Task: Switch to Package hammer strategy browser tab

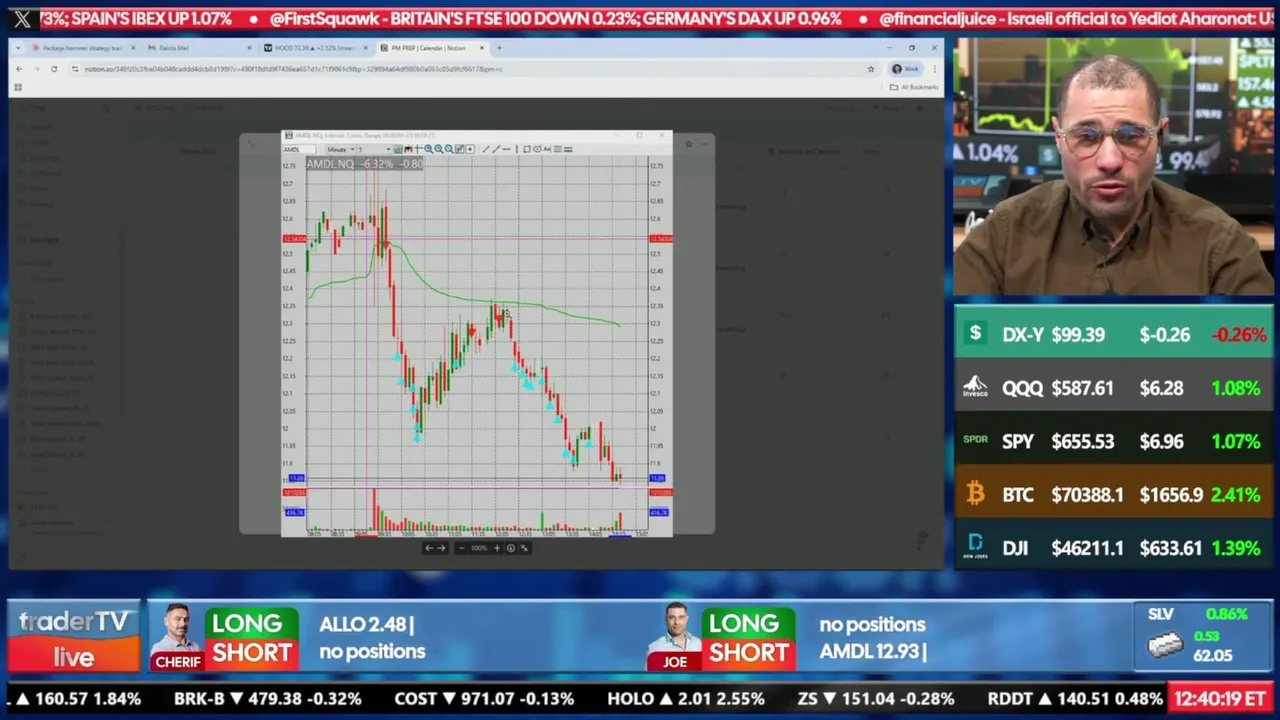Action: pyautogui.click(x=82, y=47)
